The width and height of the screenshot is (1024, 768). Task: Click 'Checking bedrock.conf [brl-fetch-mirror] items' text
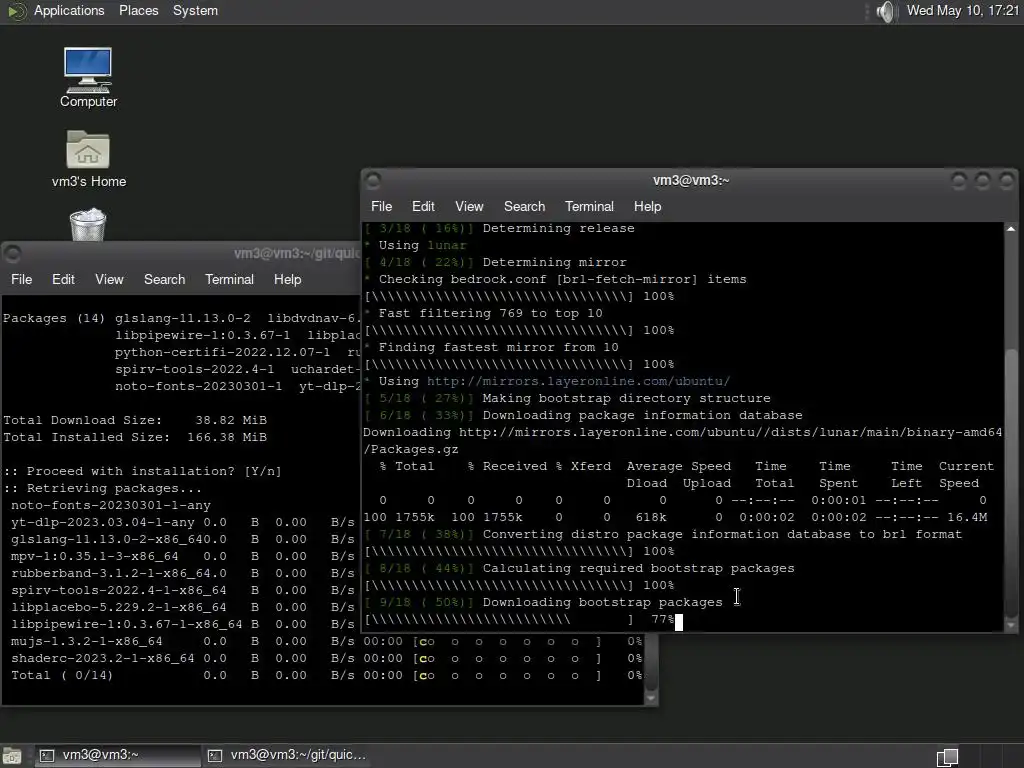pos(562,280)
